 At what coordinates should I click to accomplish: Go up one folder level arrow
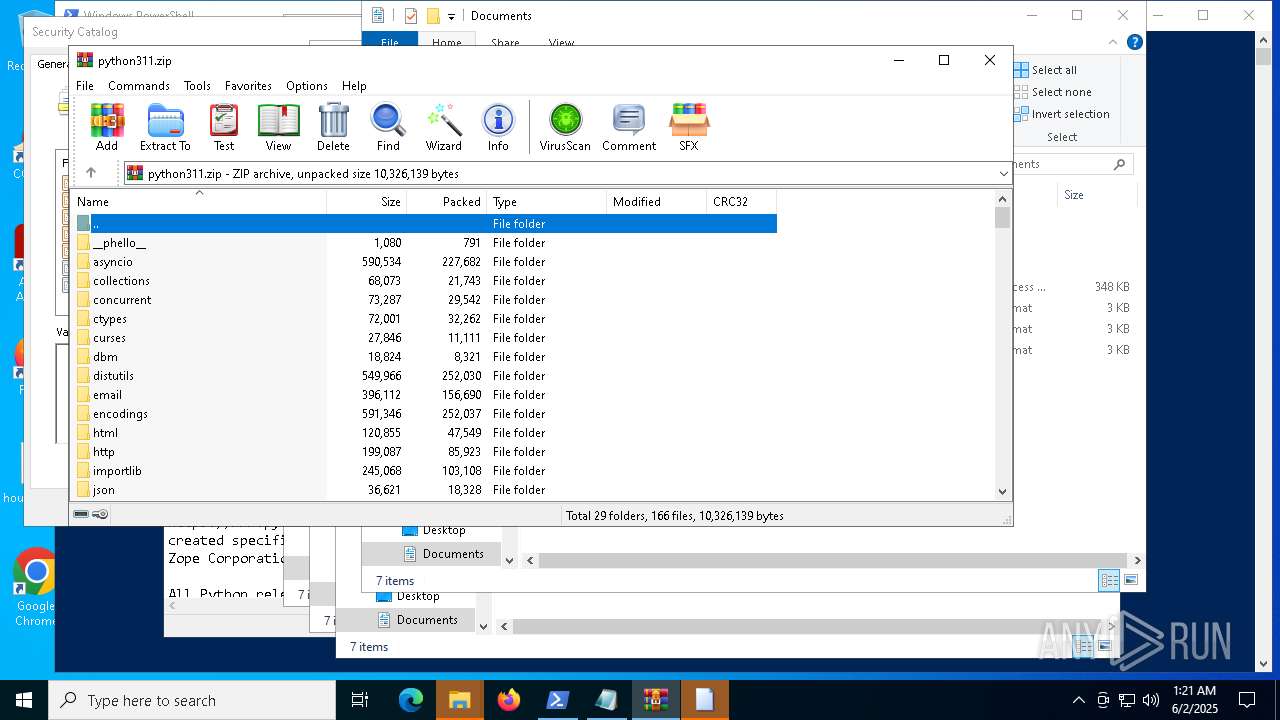point(91,173)
